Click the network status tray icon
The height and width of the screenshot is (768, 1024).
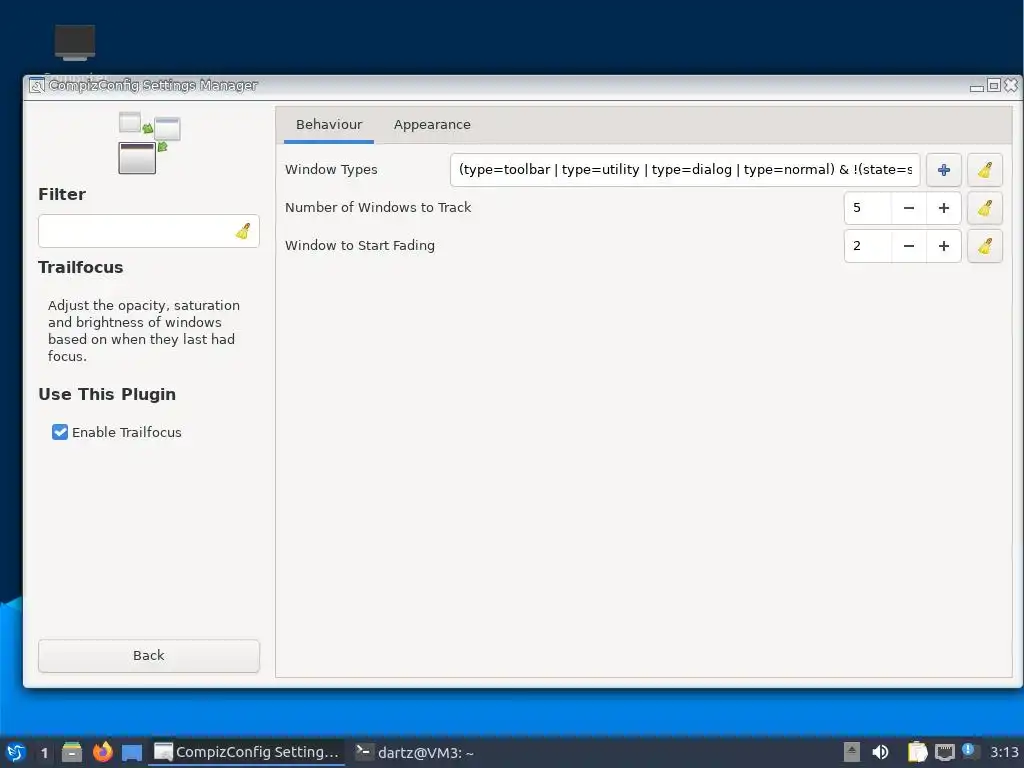click(x=944, y=753)
